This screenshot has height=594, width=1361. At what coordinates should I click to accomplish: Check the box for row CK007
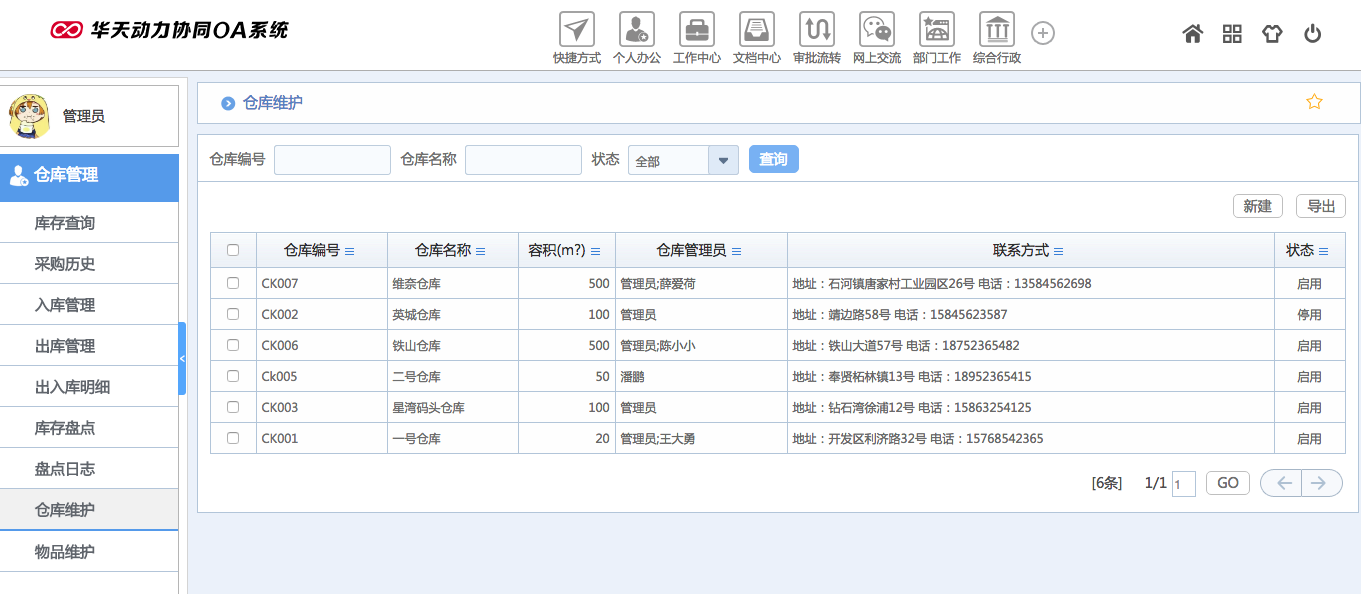[x=233, y=283]
